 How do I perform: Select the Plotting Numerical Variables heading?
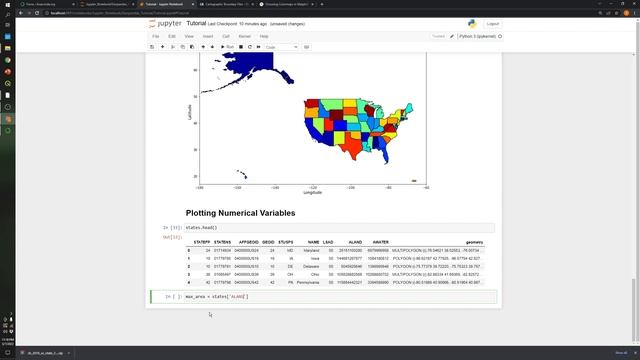point(240,213)
